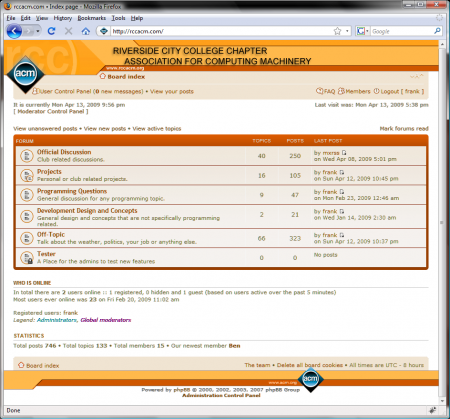Open Development Design and Concepts forum
The width and height of the screenshot is (450, 419).
point(87,211)
